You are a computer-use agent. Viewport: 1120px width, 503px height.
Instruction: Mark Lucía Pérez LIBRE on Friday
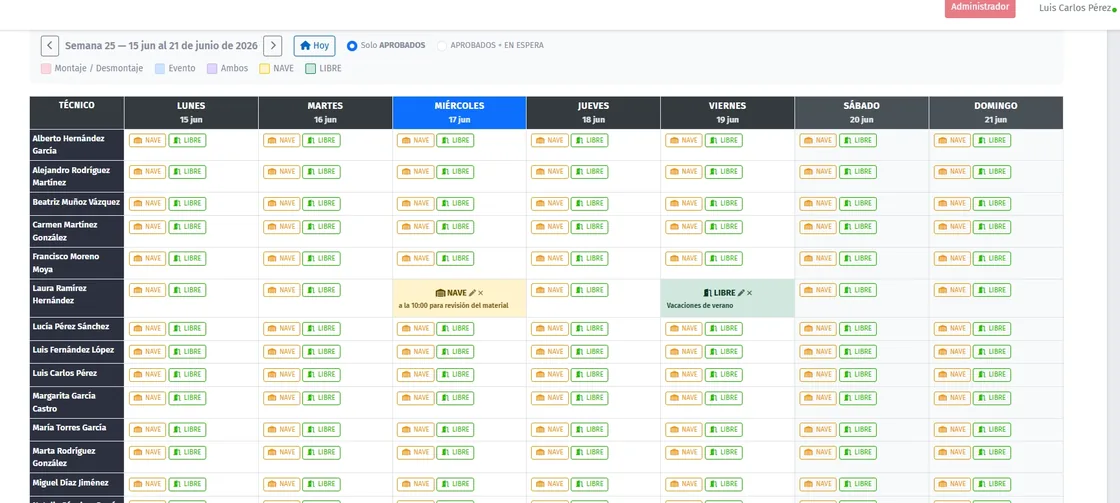[x=724, y=329]
